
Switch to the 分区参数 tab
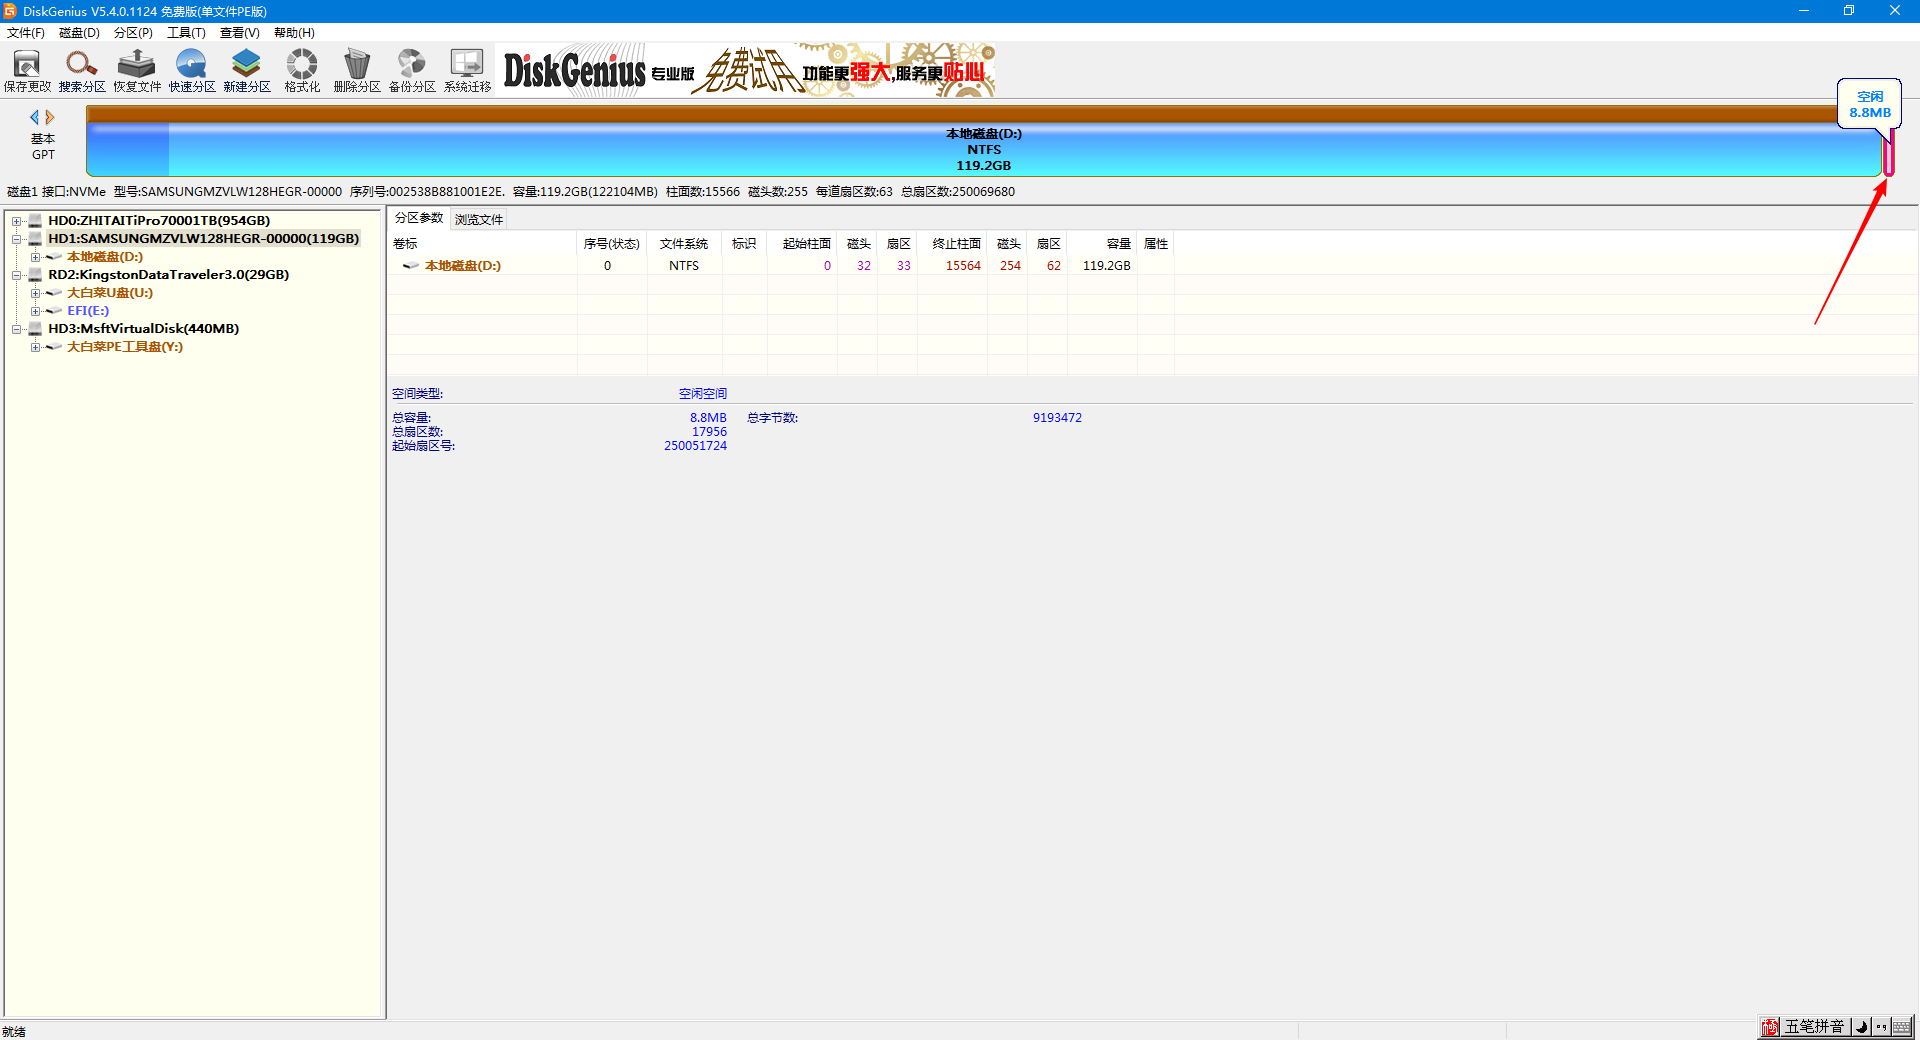click(x=418, y=218)
